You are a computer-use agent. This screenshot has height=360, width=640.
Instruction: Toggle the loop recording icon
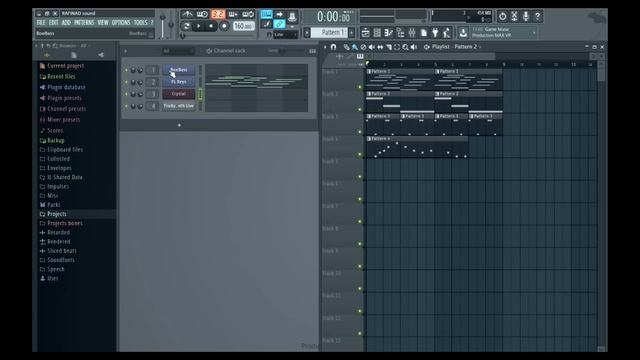pyautogui.click(x=248, y=14)
